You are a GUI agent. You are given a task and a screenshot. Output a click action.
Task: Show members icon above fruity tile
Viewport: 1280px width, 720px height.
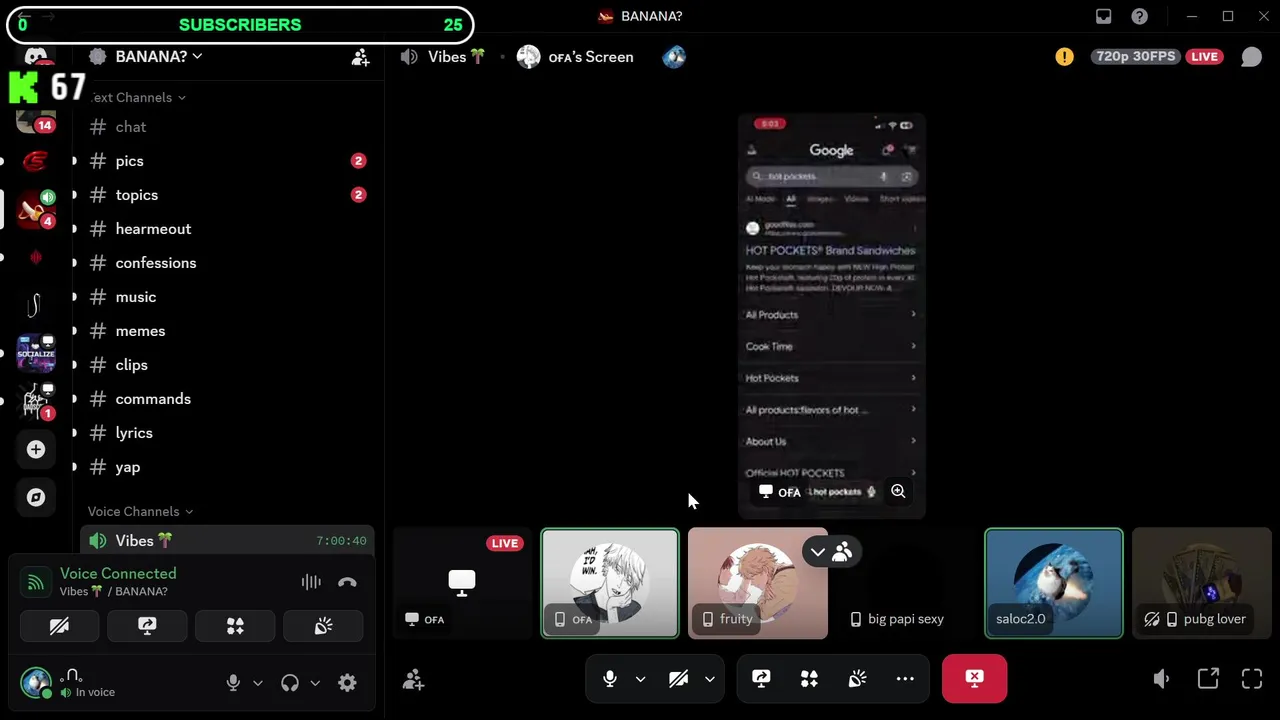click(842, 552)
